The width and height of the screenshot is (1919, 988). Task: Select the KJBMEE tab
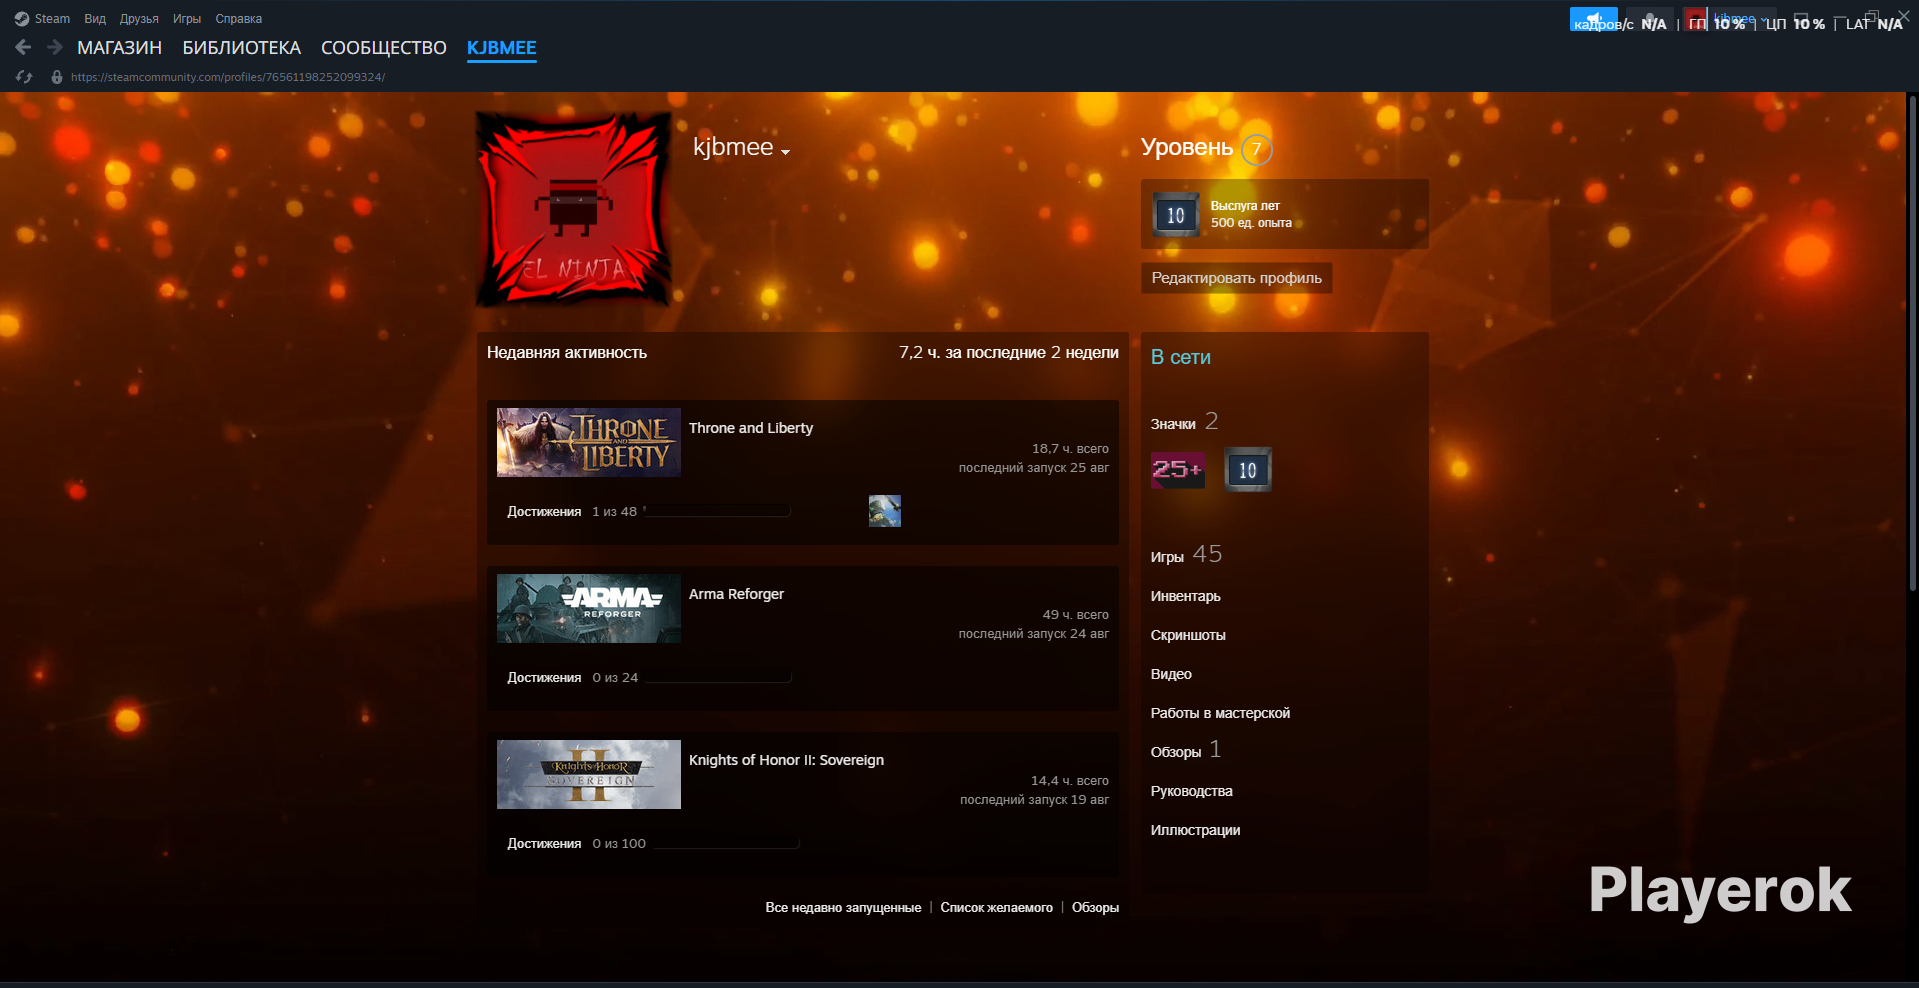(x=502, y=48)
